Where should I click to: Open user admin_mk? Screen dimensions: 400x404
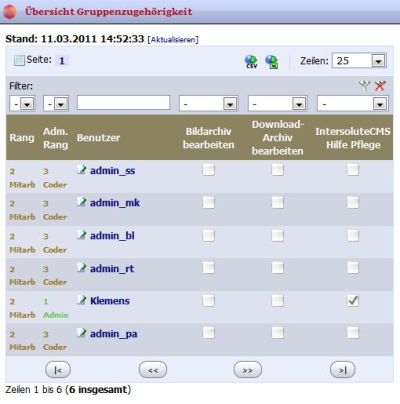(115, 203)
